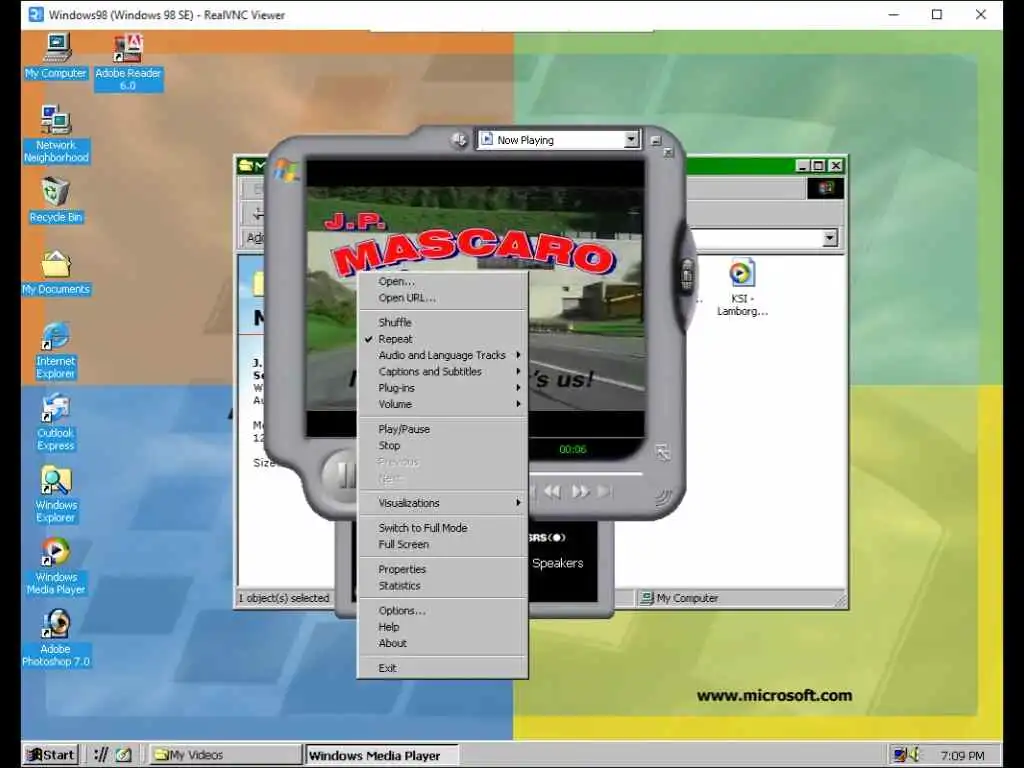Select Help in the context menu
This screenshot has width=1024, height=768.
click(443, 627)
